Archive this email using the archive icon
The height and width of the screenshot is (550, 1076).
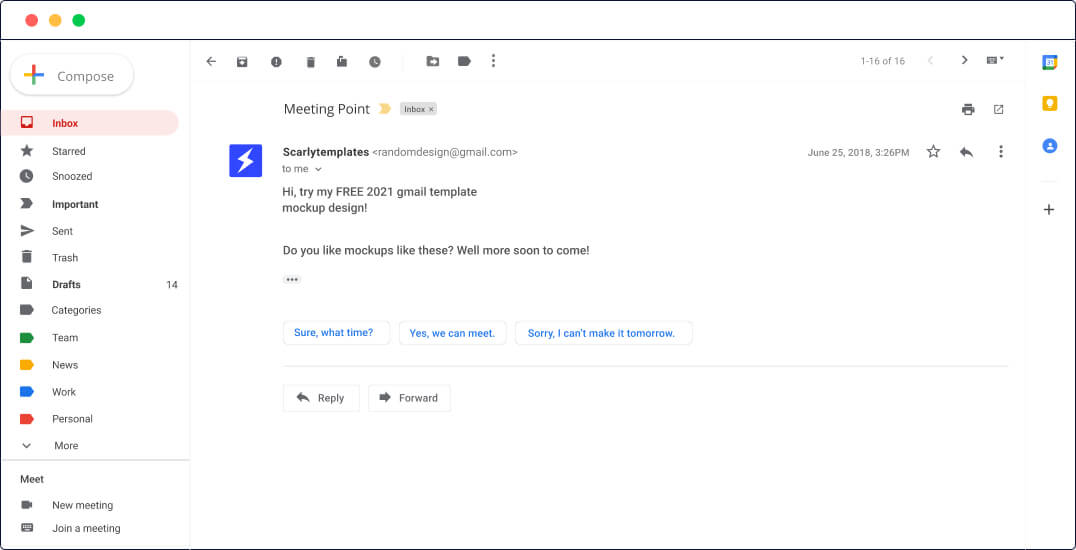(242, 61)
